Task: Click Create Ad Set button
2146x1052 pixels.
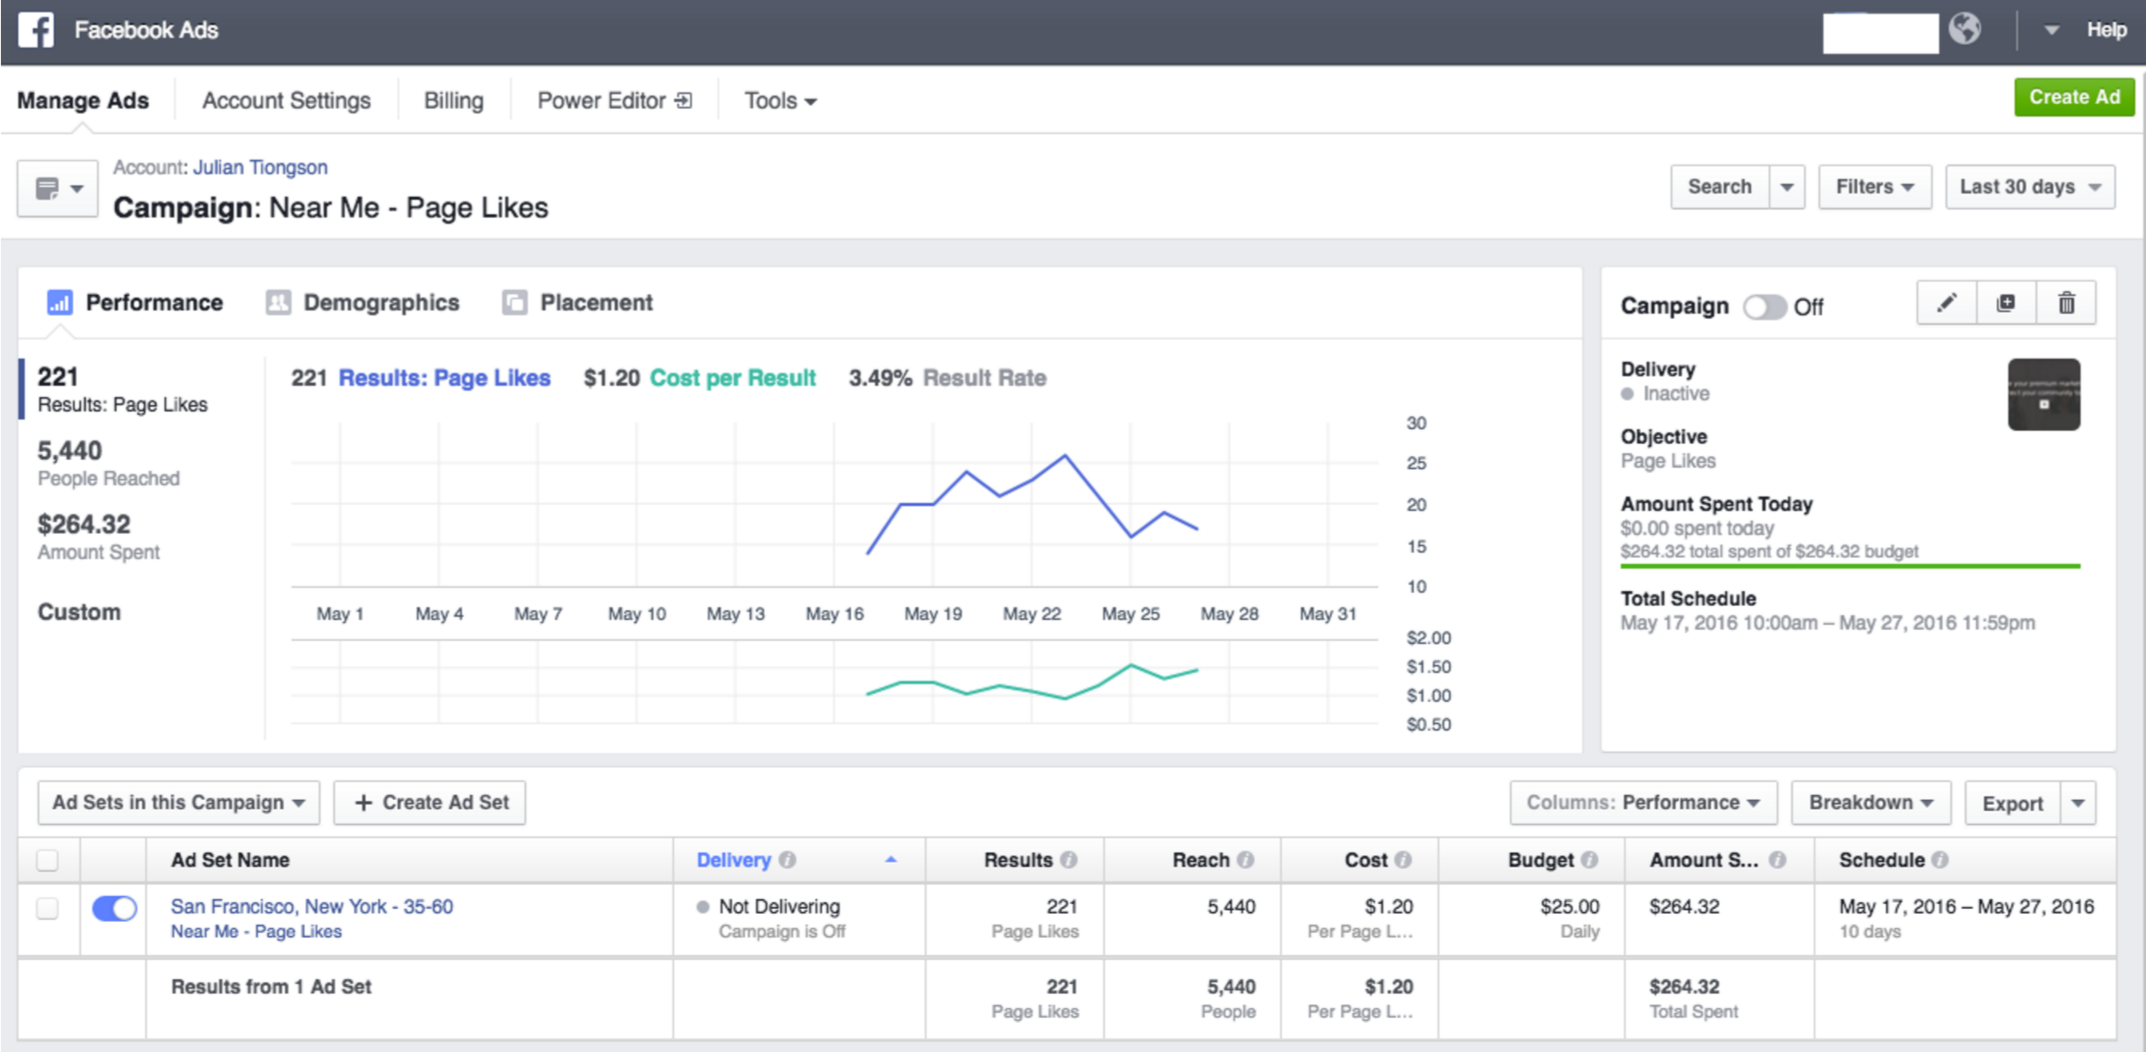Action: [430, 802]
